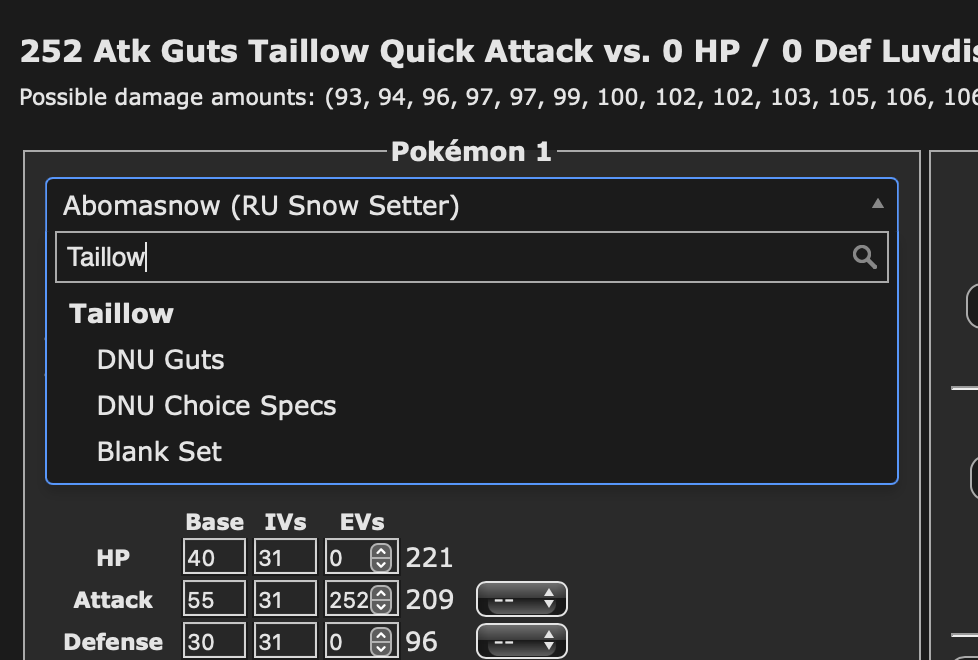Image resolution: width=978 pixels, height=660 pixels.
Task: Open the Defense stat boost dropdown
Action: point(521,641)
